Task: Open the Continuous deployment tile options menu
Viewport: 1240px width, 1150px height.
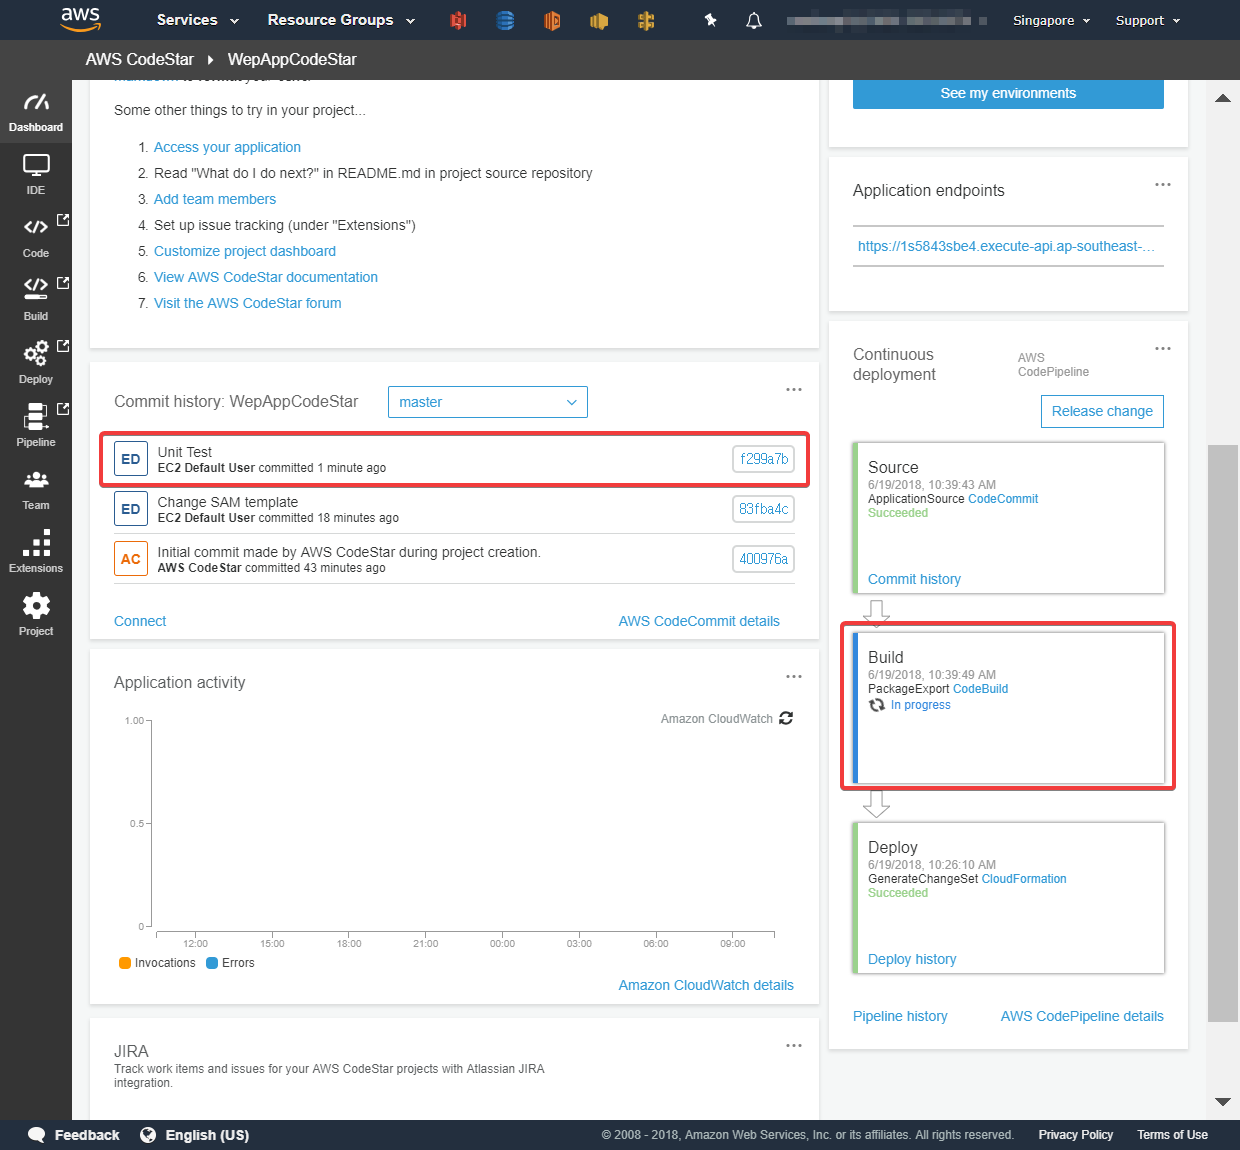Action: point(1163,348)
